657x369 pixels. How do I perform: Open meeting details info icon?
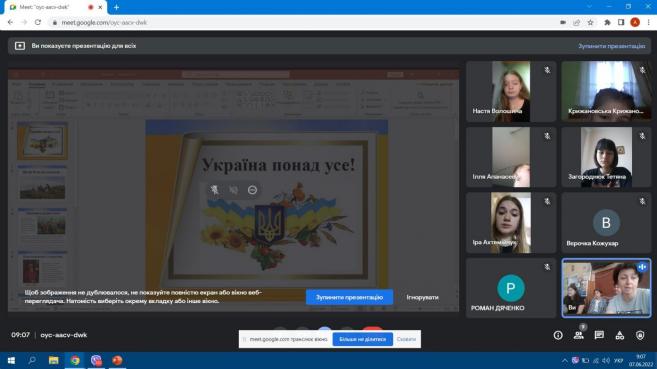[x=558, y=335]
